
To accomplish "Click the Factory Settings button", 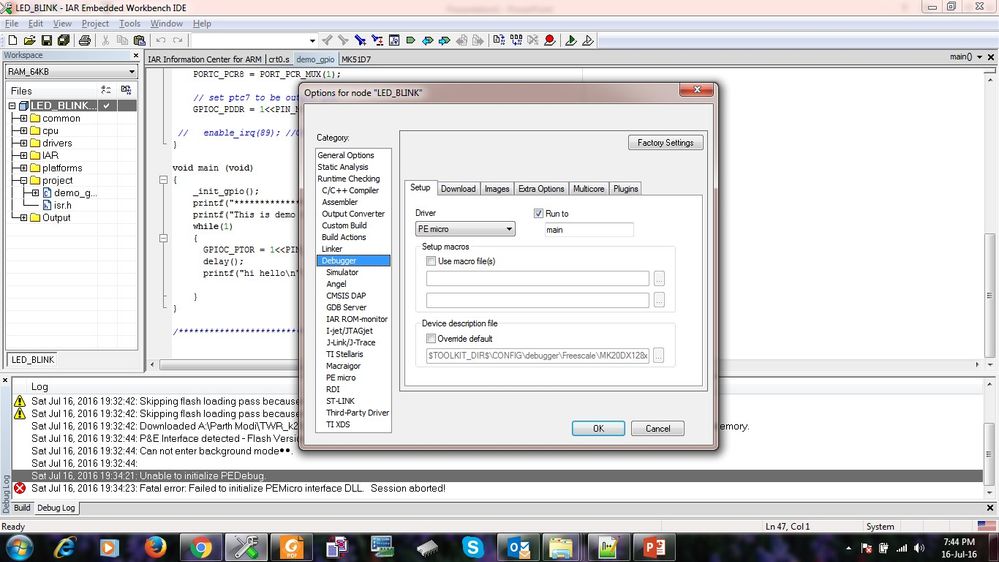I will pyautogui.click(x=665, y=143).
